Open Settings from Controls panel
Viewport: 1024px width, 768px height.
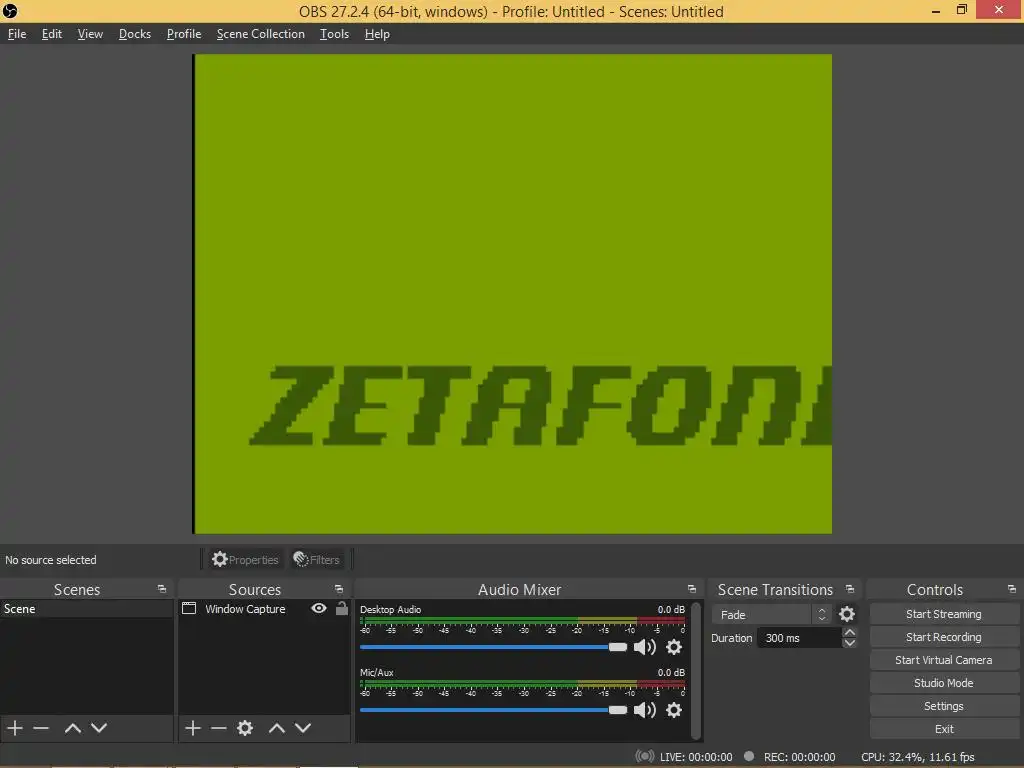(944, 706)
